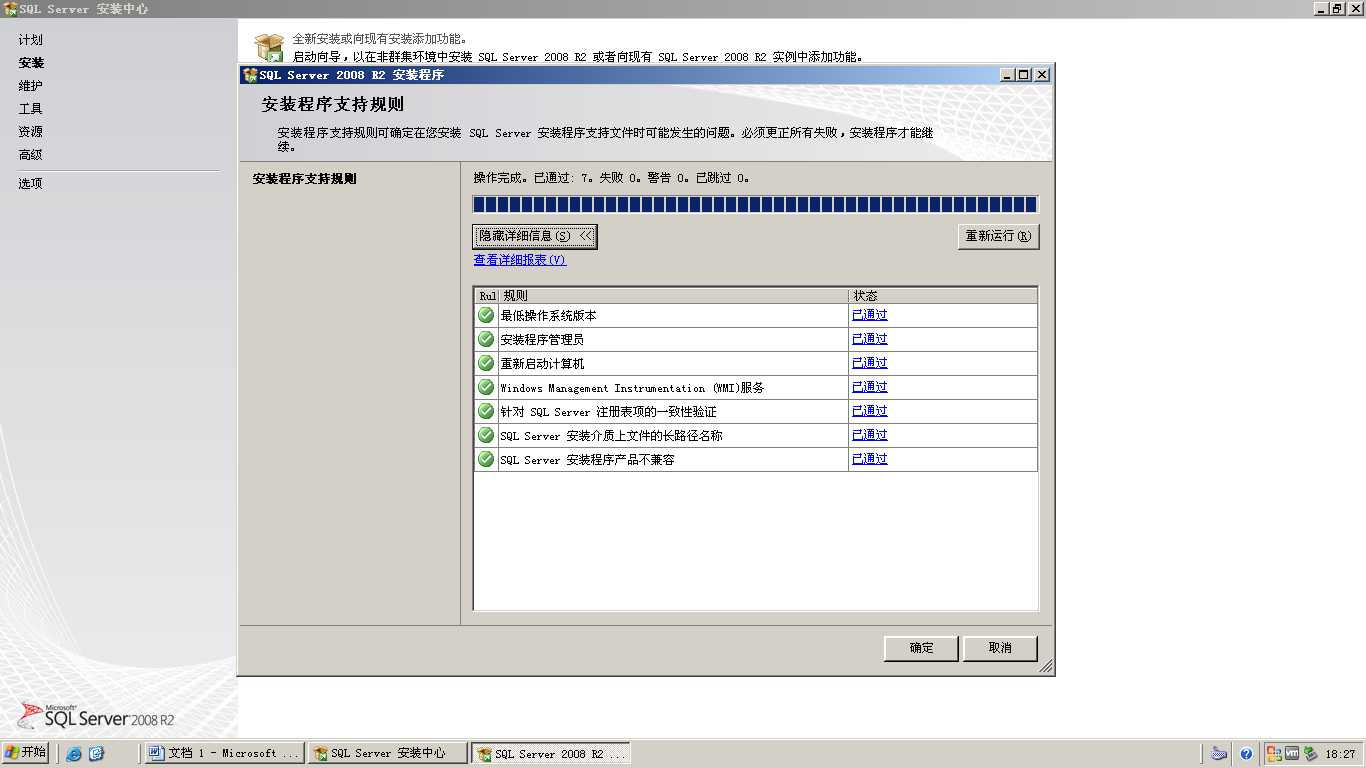The image size is (1366, 768).
Task: Click the second quick launch browser icon
Action: point(96,754)
